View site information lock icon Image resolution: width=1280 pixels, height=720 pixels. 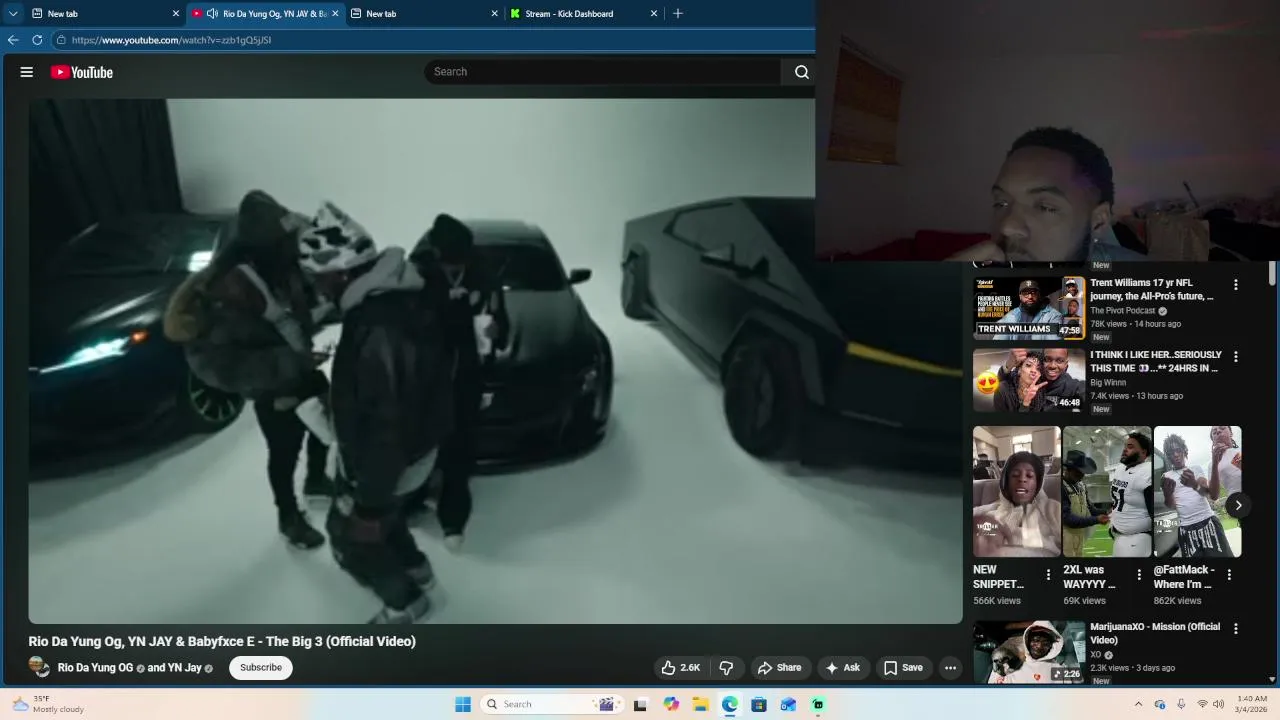(61, 40)
